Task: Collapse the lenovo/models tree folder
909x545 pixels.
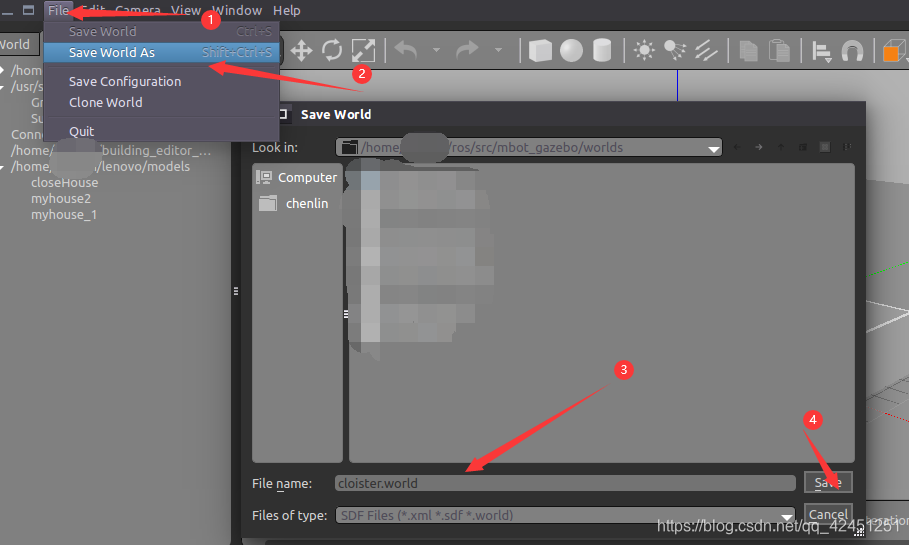Action: pyautogui.click(x=2, y=167)
